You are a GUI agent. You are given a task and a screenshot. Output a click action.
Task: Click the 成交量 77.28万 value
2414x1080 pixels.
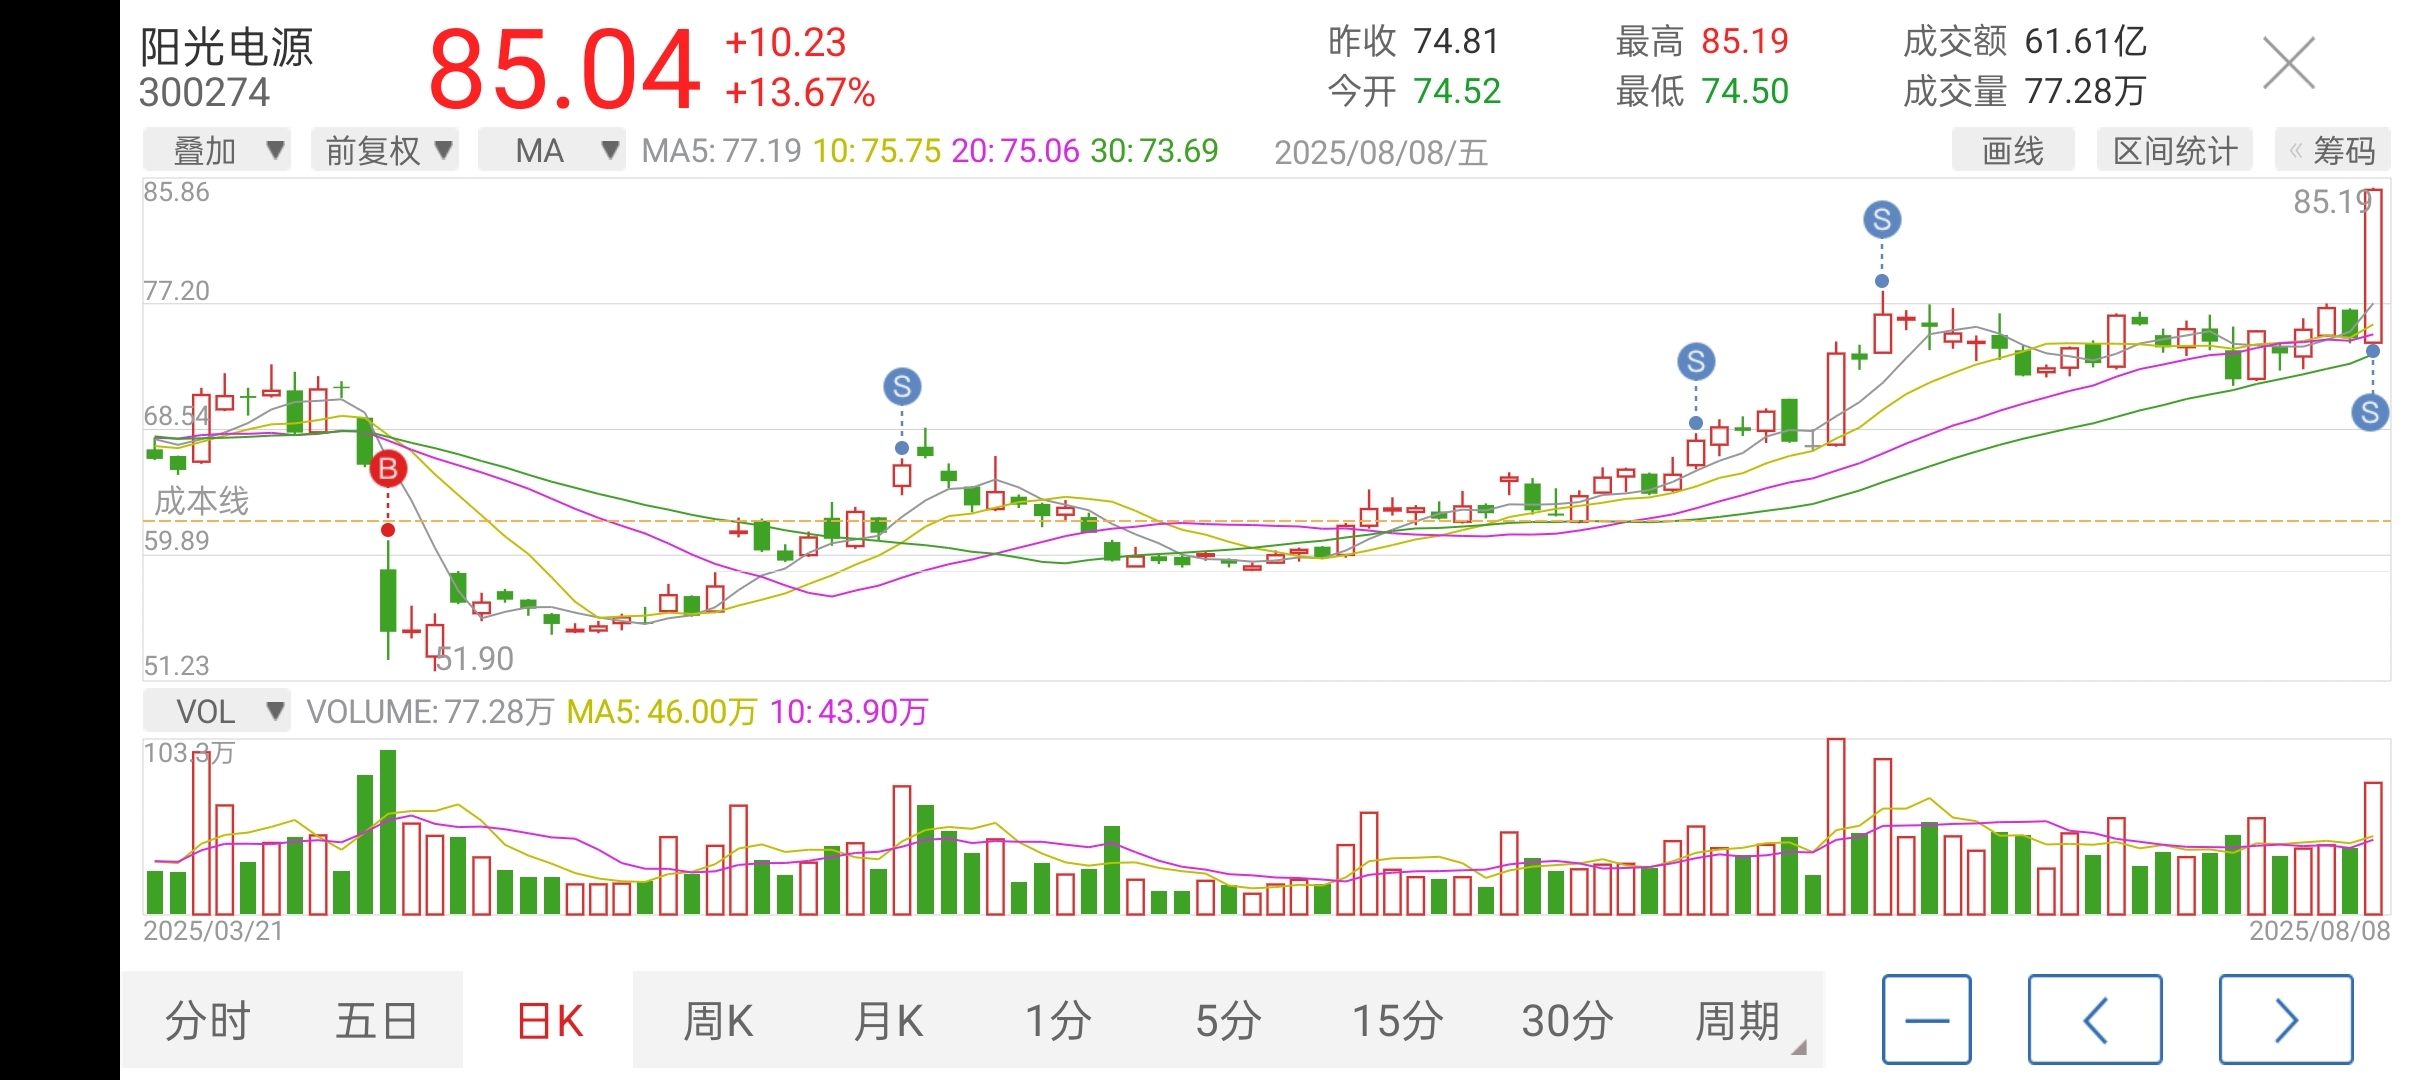click(x=2025, y=91)
